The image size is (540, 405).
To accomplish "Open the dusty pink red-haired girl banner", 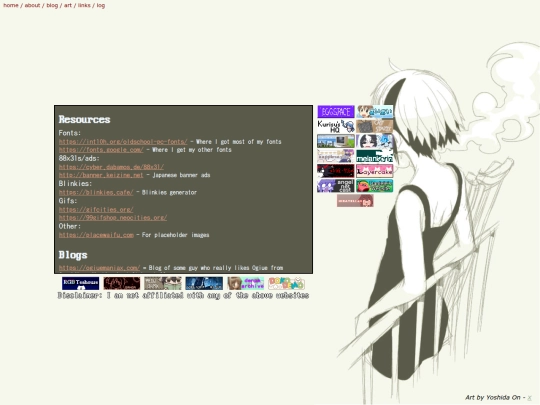I will pyautogui.click(x=355, y=200).
